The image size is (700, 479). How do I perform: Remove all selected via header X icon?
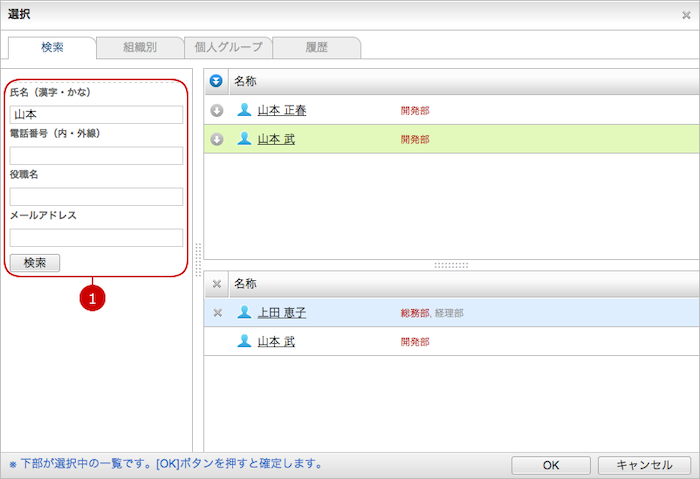tap(217, 283)
